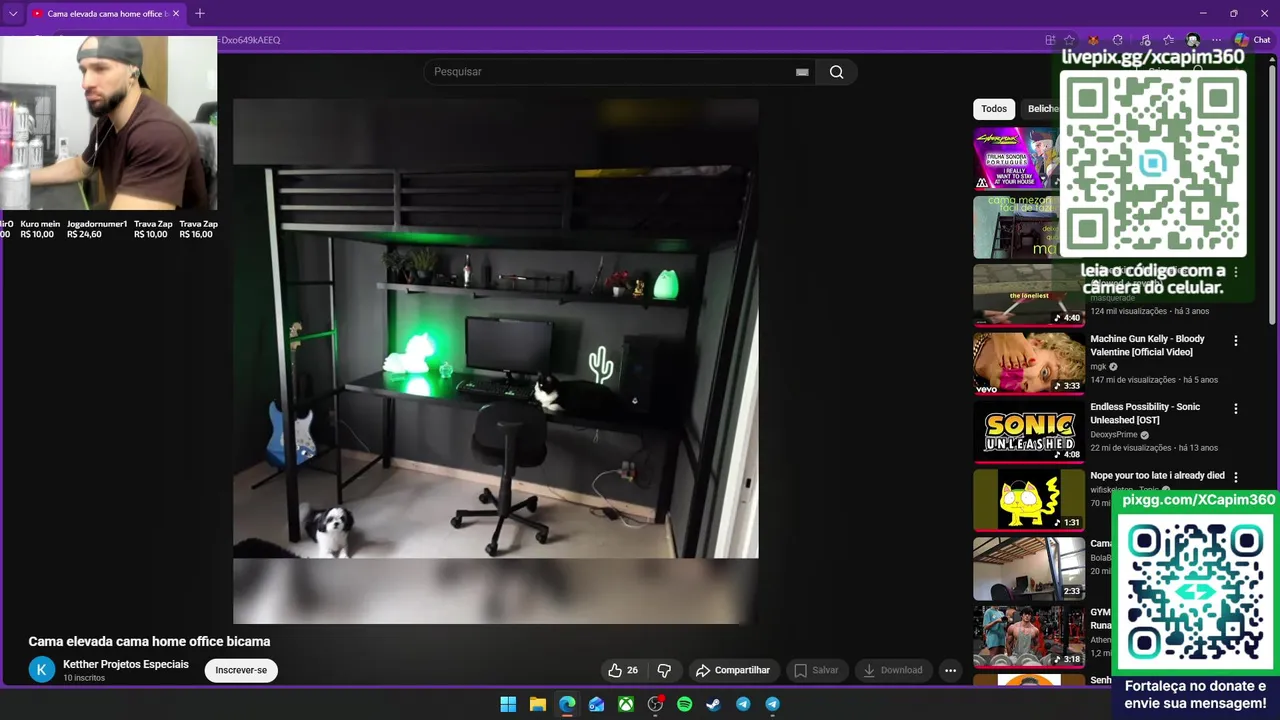Open the Bloody Valentine 3:33 thumbnail

point(1029,363)
